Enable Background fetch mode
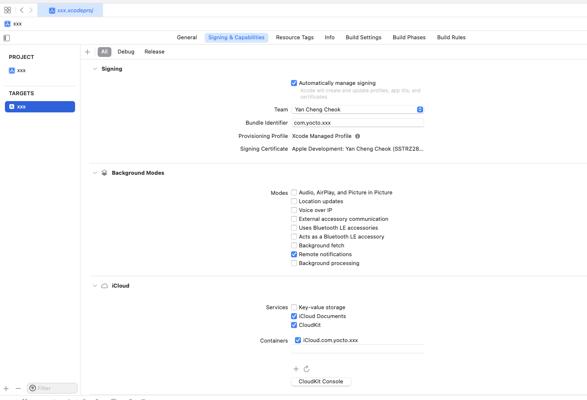The image size is (587, 400). (x=294, y=245)
